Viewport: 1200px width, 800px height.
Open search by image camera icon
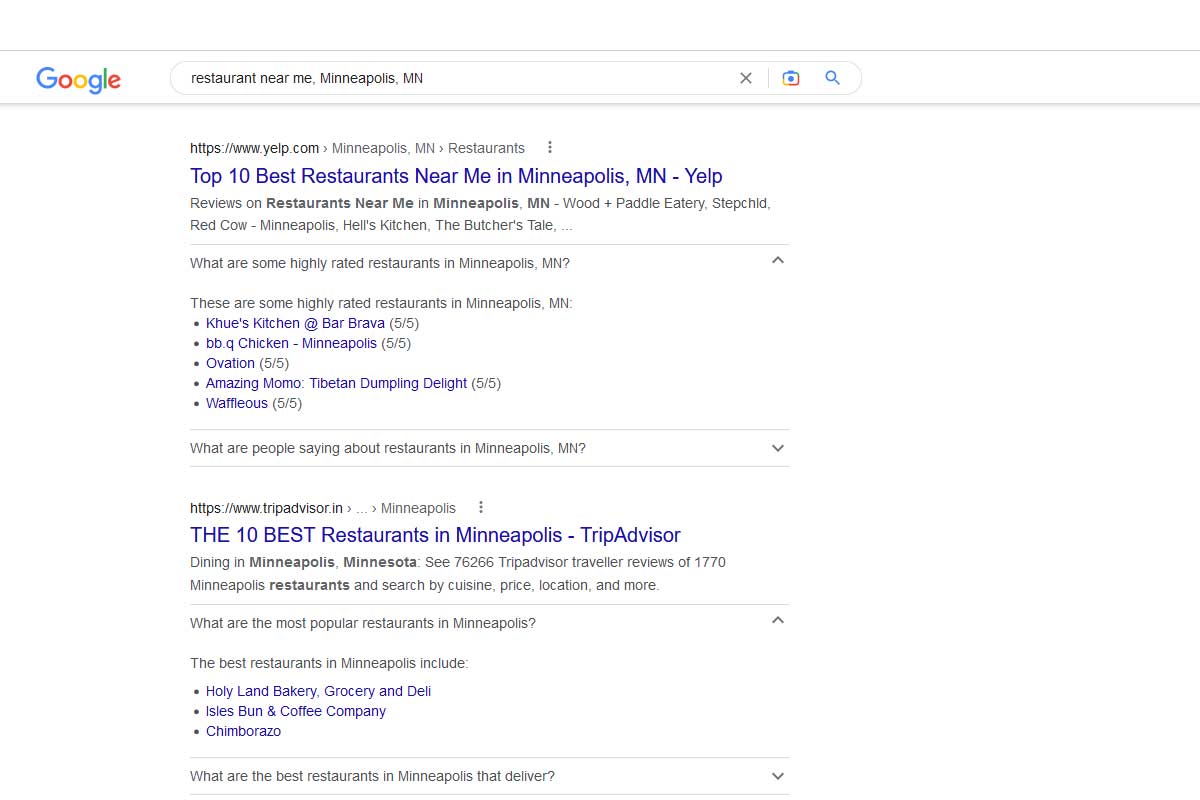(x=791, y=78)
